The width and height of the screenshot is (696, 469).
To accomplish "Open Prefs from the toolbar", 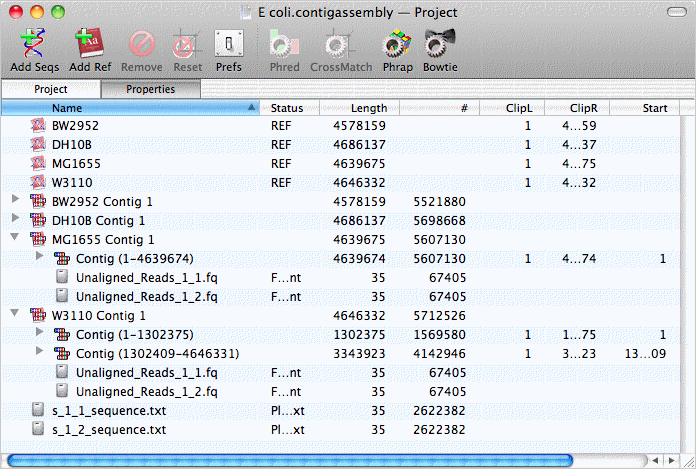I will pyautogui.click(x=229, y=43).
